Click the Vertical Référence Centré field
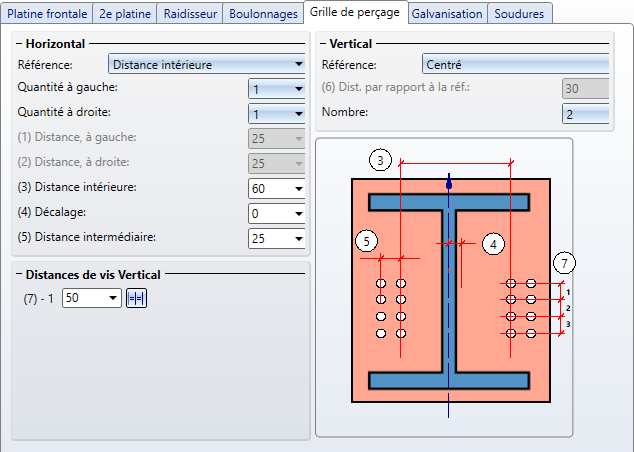634x452 pixels. 515,65
